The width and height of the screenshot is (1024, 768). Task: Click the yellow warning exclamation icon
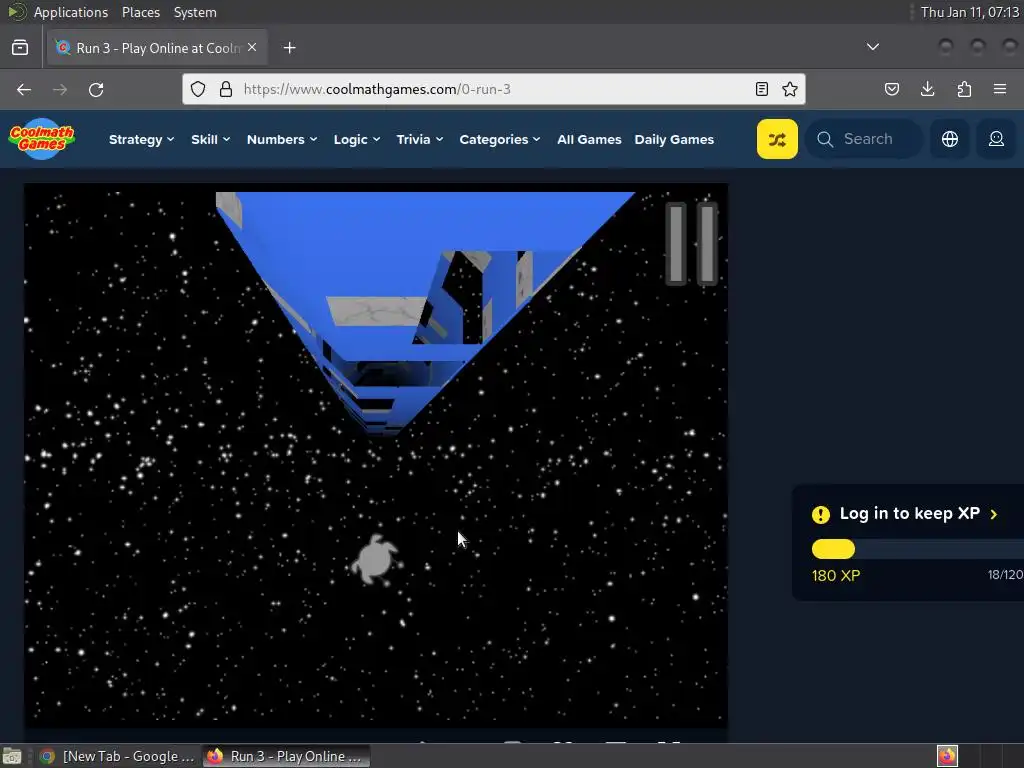(x=821, y=515)
